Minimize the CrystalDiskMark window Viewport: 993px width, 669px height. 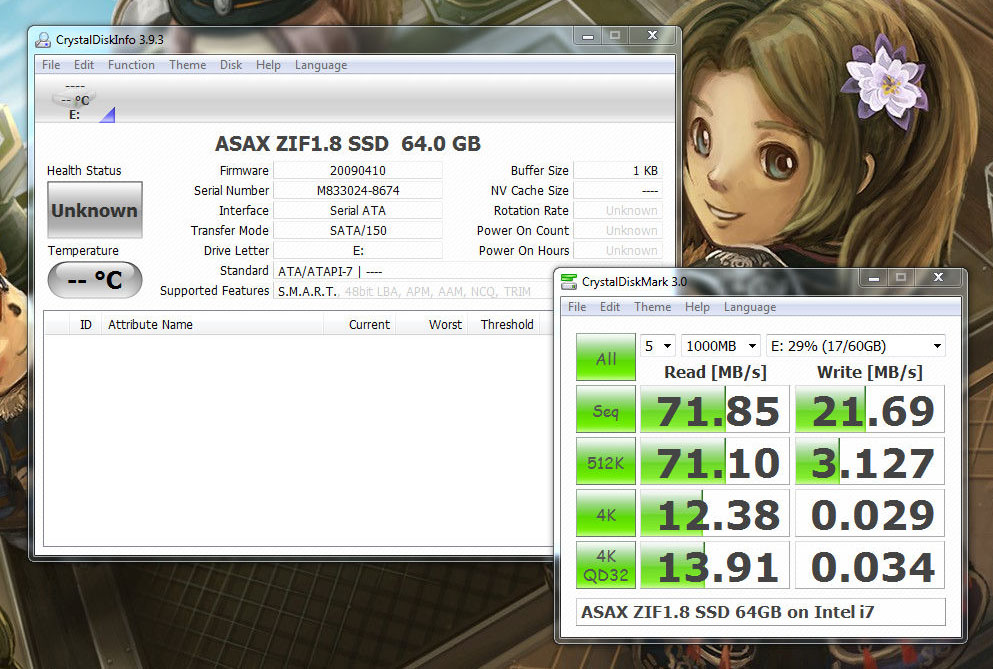874,277
